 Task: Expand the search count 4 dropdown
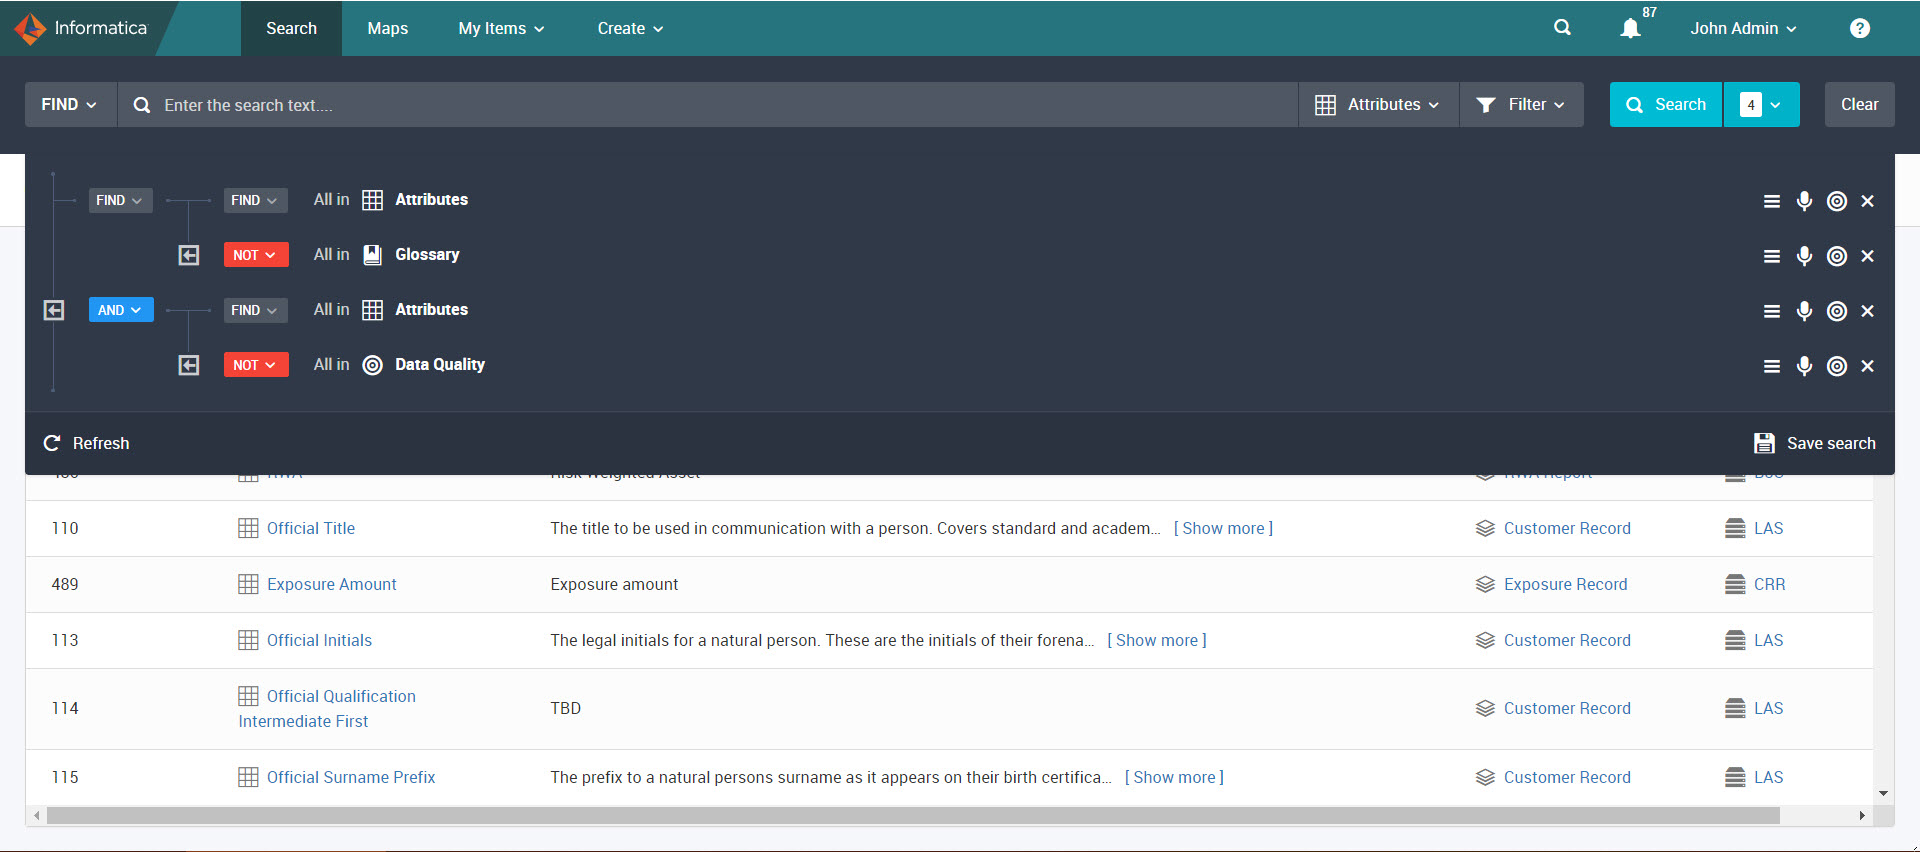(x=1761, y=104)
